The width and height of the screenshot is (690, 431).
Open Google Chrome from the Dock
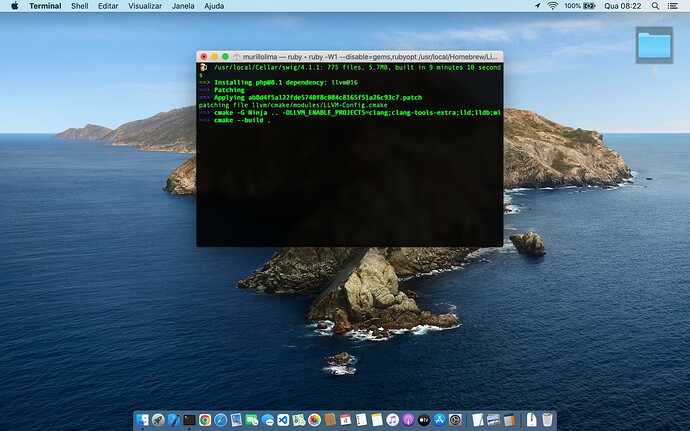point(205,420)
